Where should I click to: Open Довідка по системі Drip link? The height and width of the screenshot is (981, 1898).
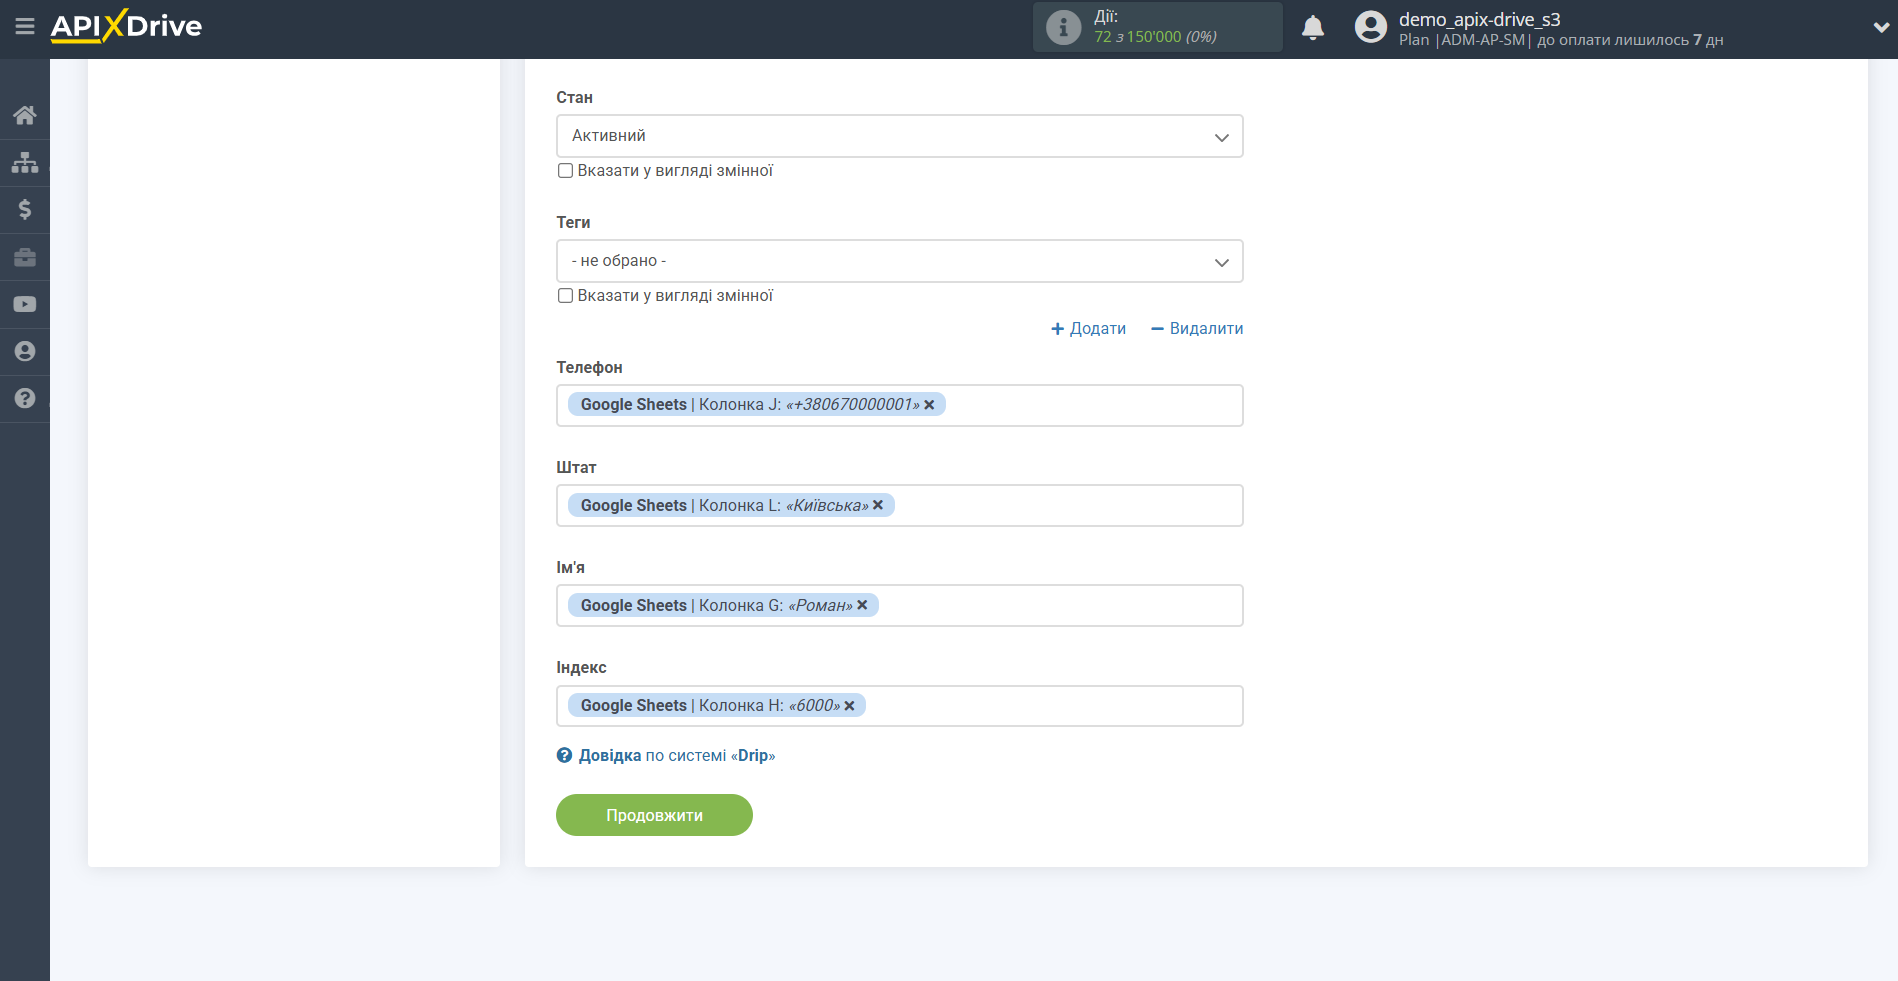coord(677,756)
